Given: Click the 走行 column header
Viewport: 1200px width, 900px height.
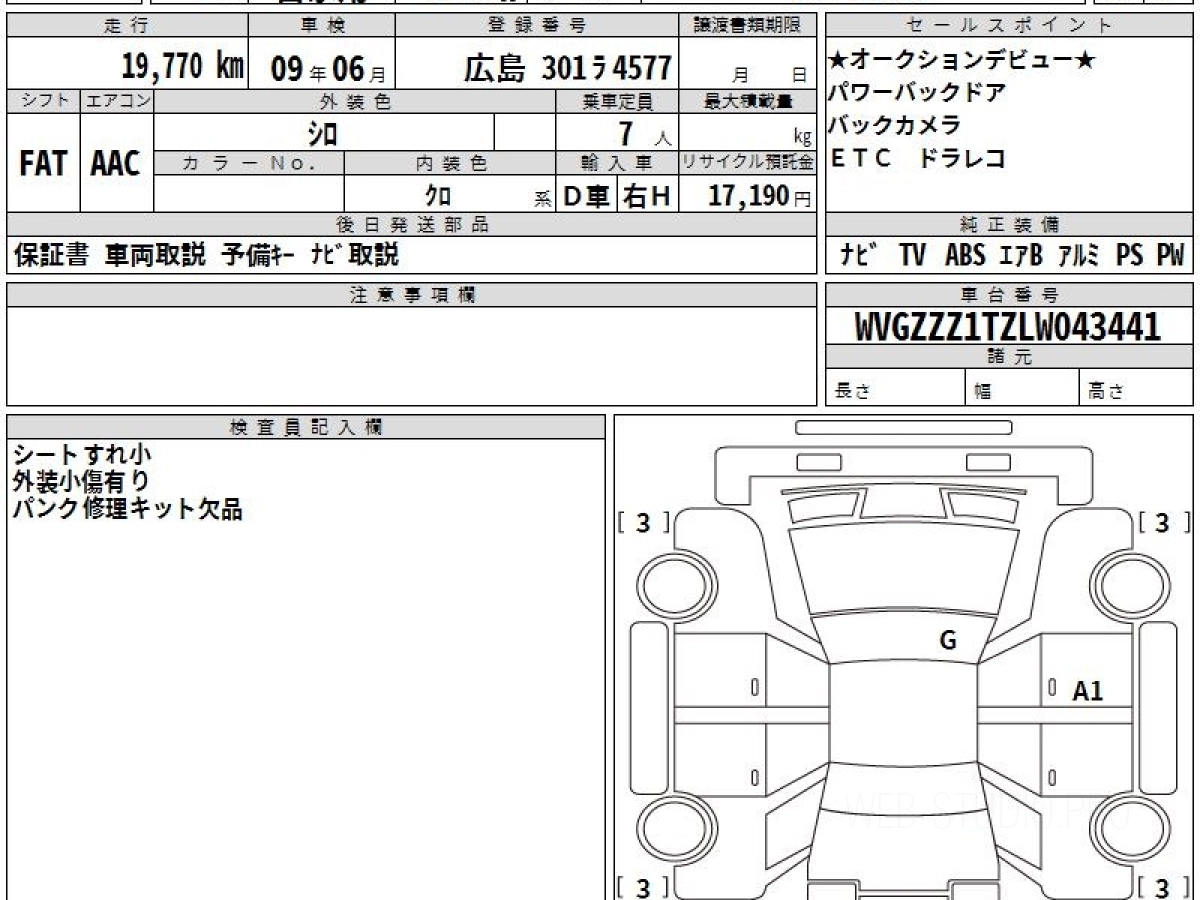Looking at the screenshot, I should [x=125, y=26].
